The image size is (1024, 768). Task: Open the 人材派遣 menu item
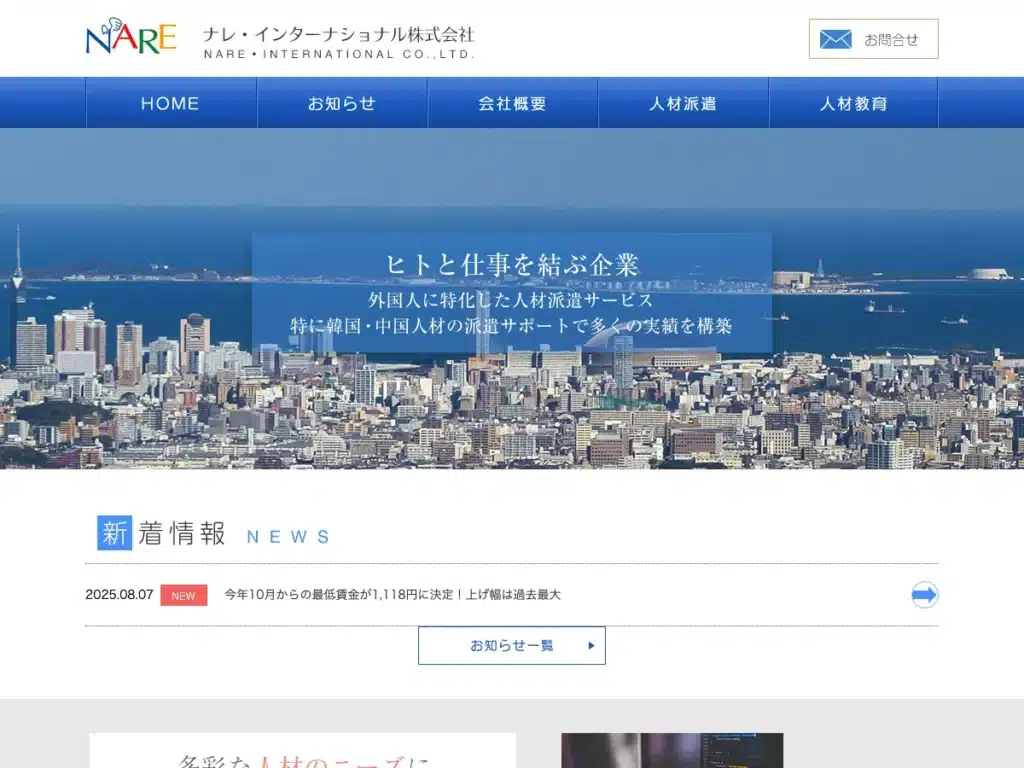pyautogui.click(x=683, y=103)
